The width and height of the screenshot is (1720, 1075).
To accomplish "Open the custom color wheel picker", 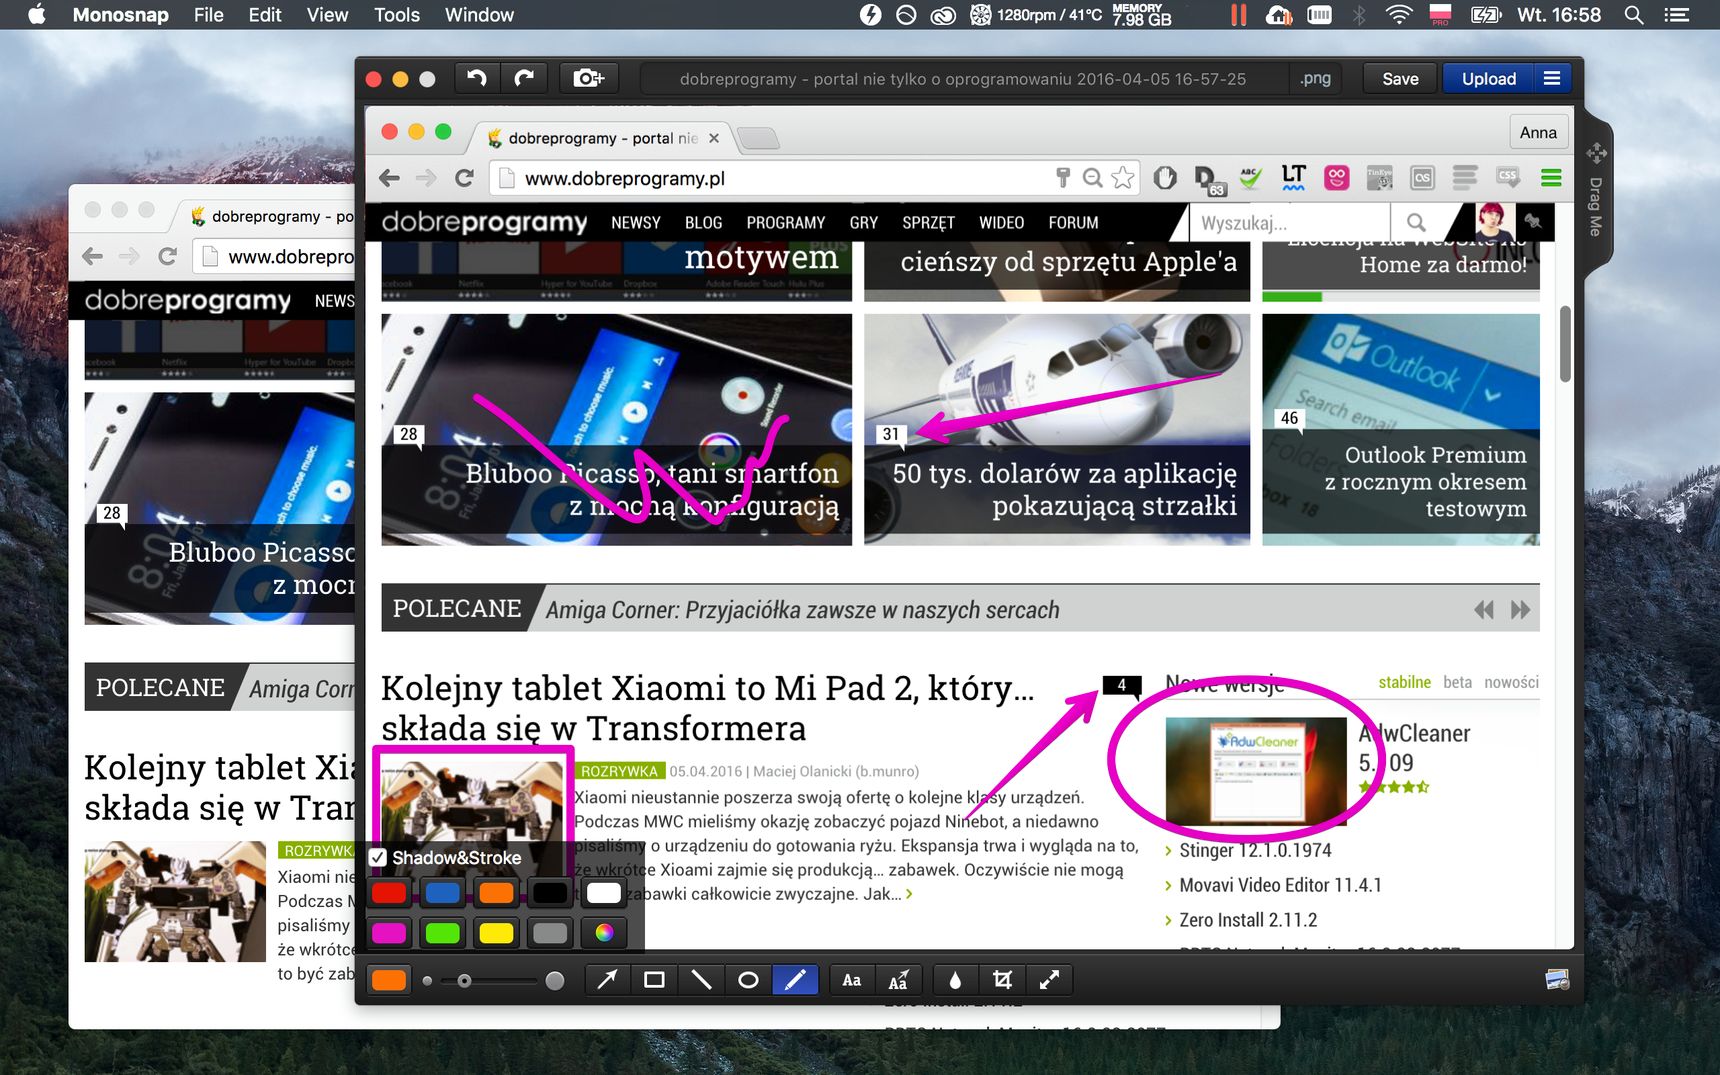I will 604,933.
